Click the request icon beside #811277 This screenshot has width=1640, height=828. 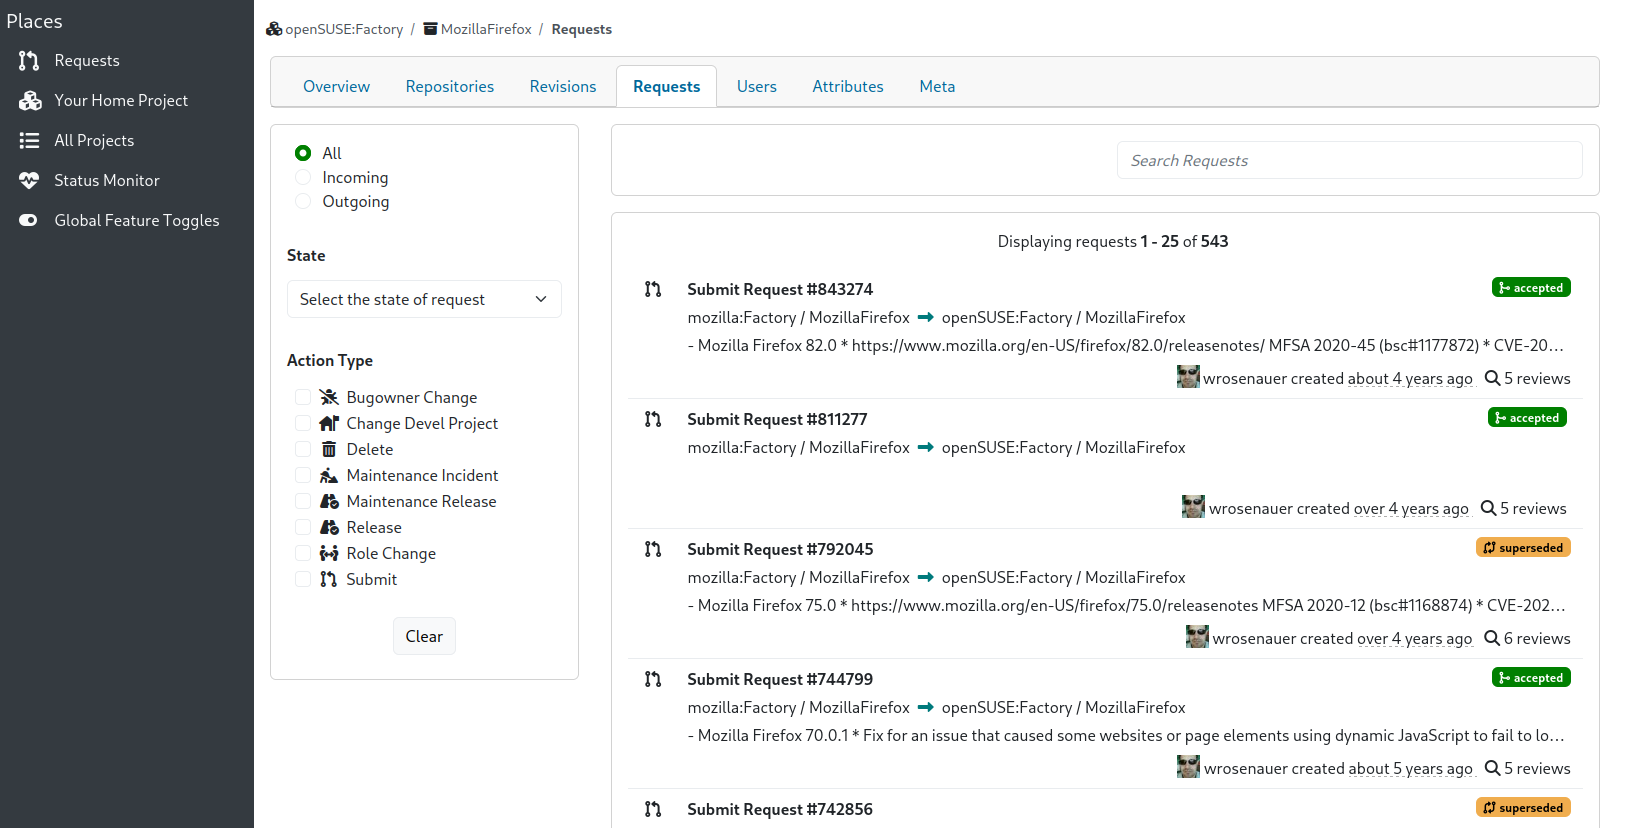[x=653, y=419]
